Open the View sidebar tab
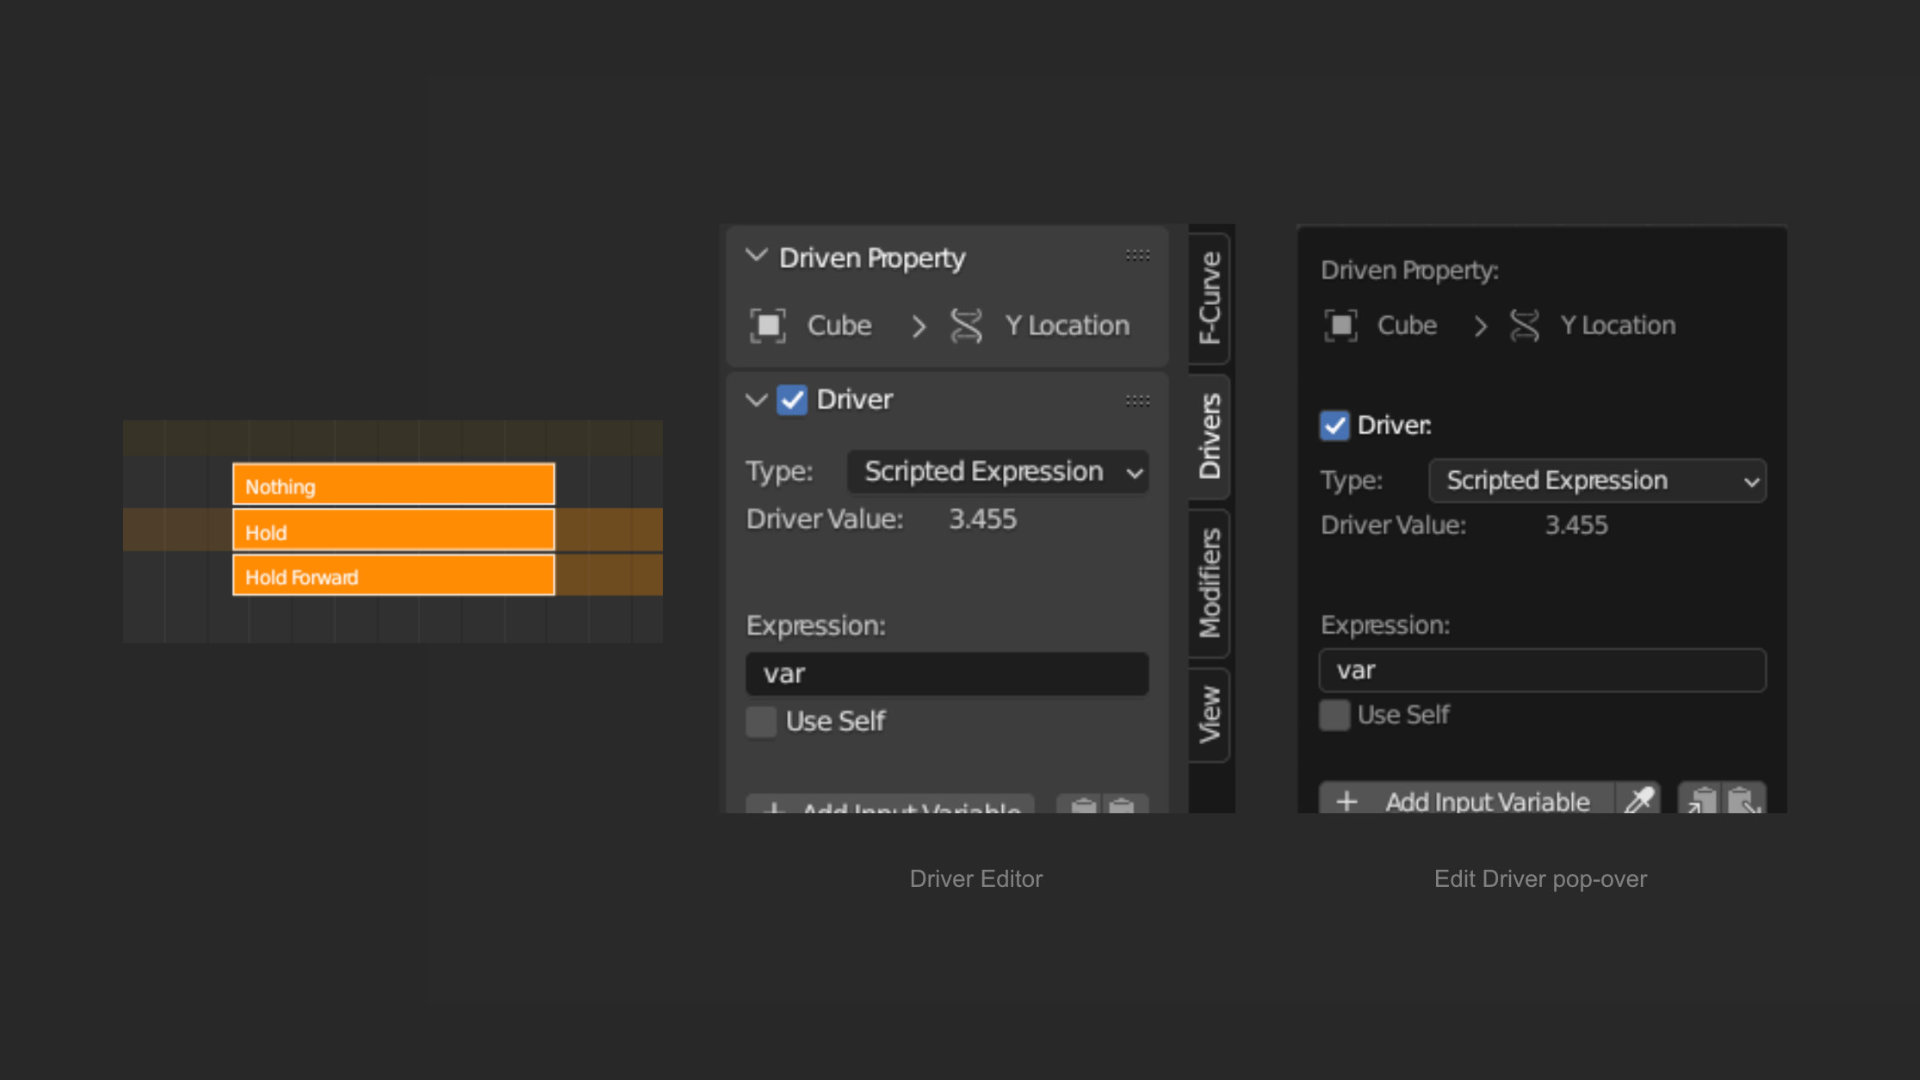 click(1210, 715)
